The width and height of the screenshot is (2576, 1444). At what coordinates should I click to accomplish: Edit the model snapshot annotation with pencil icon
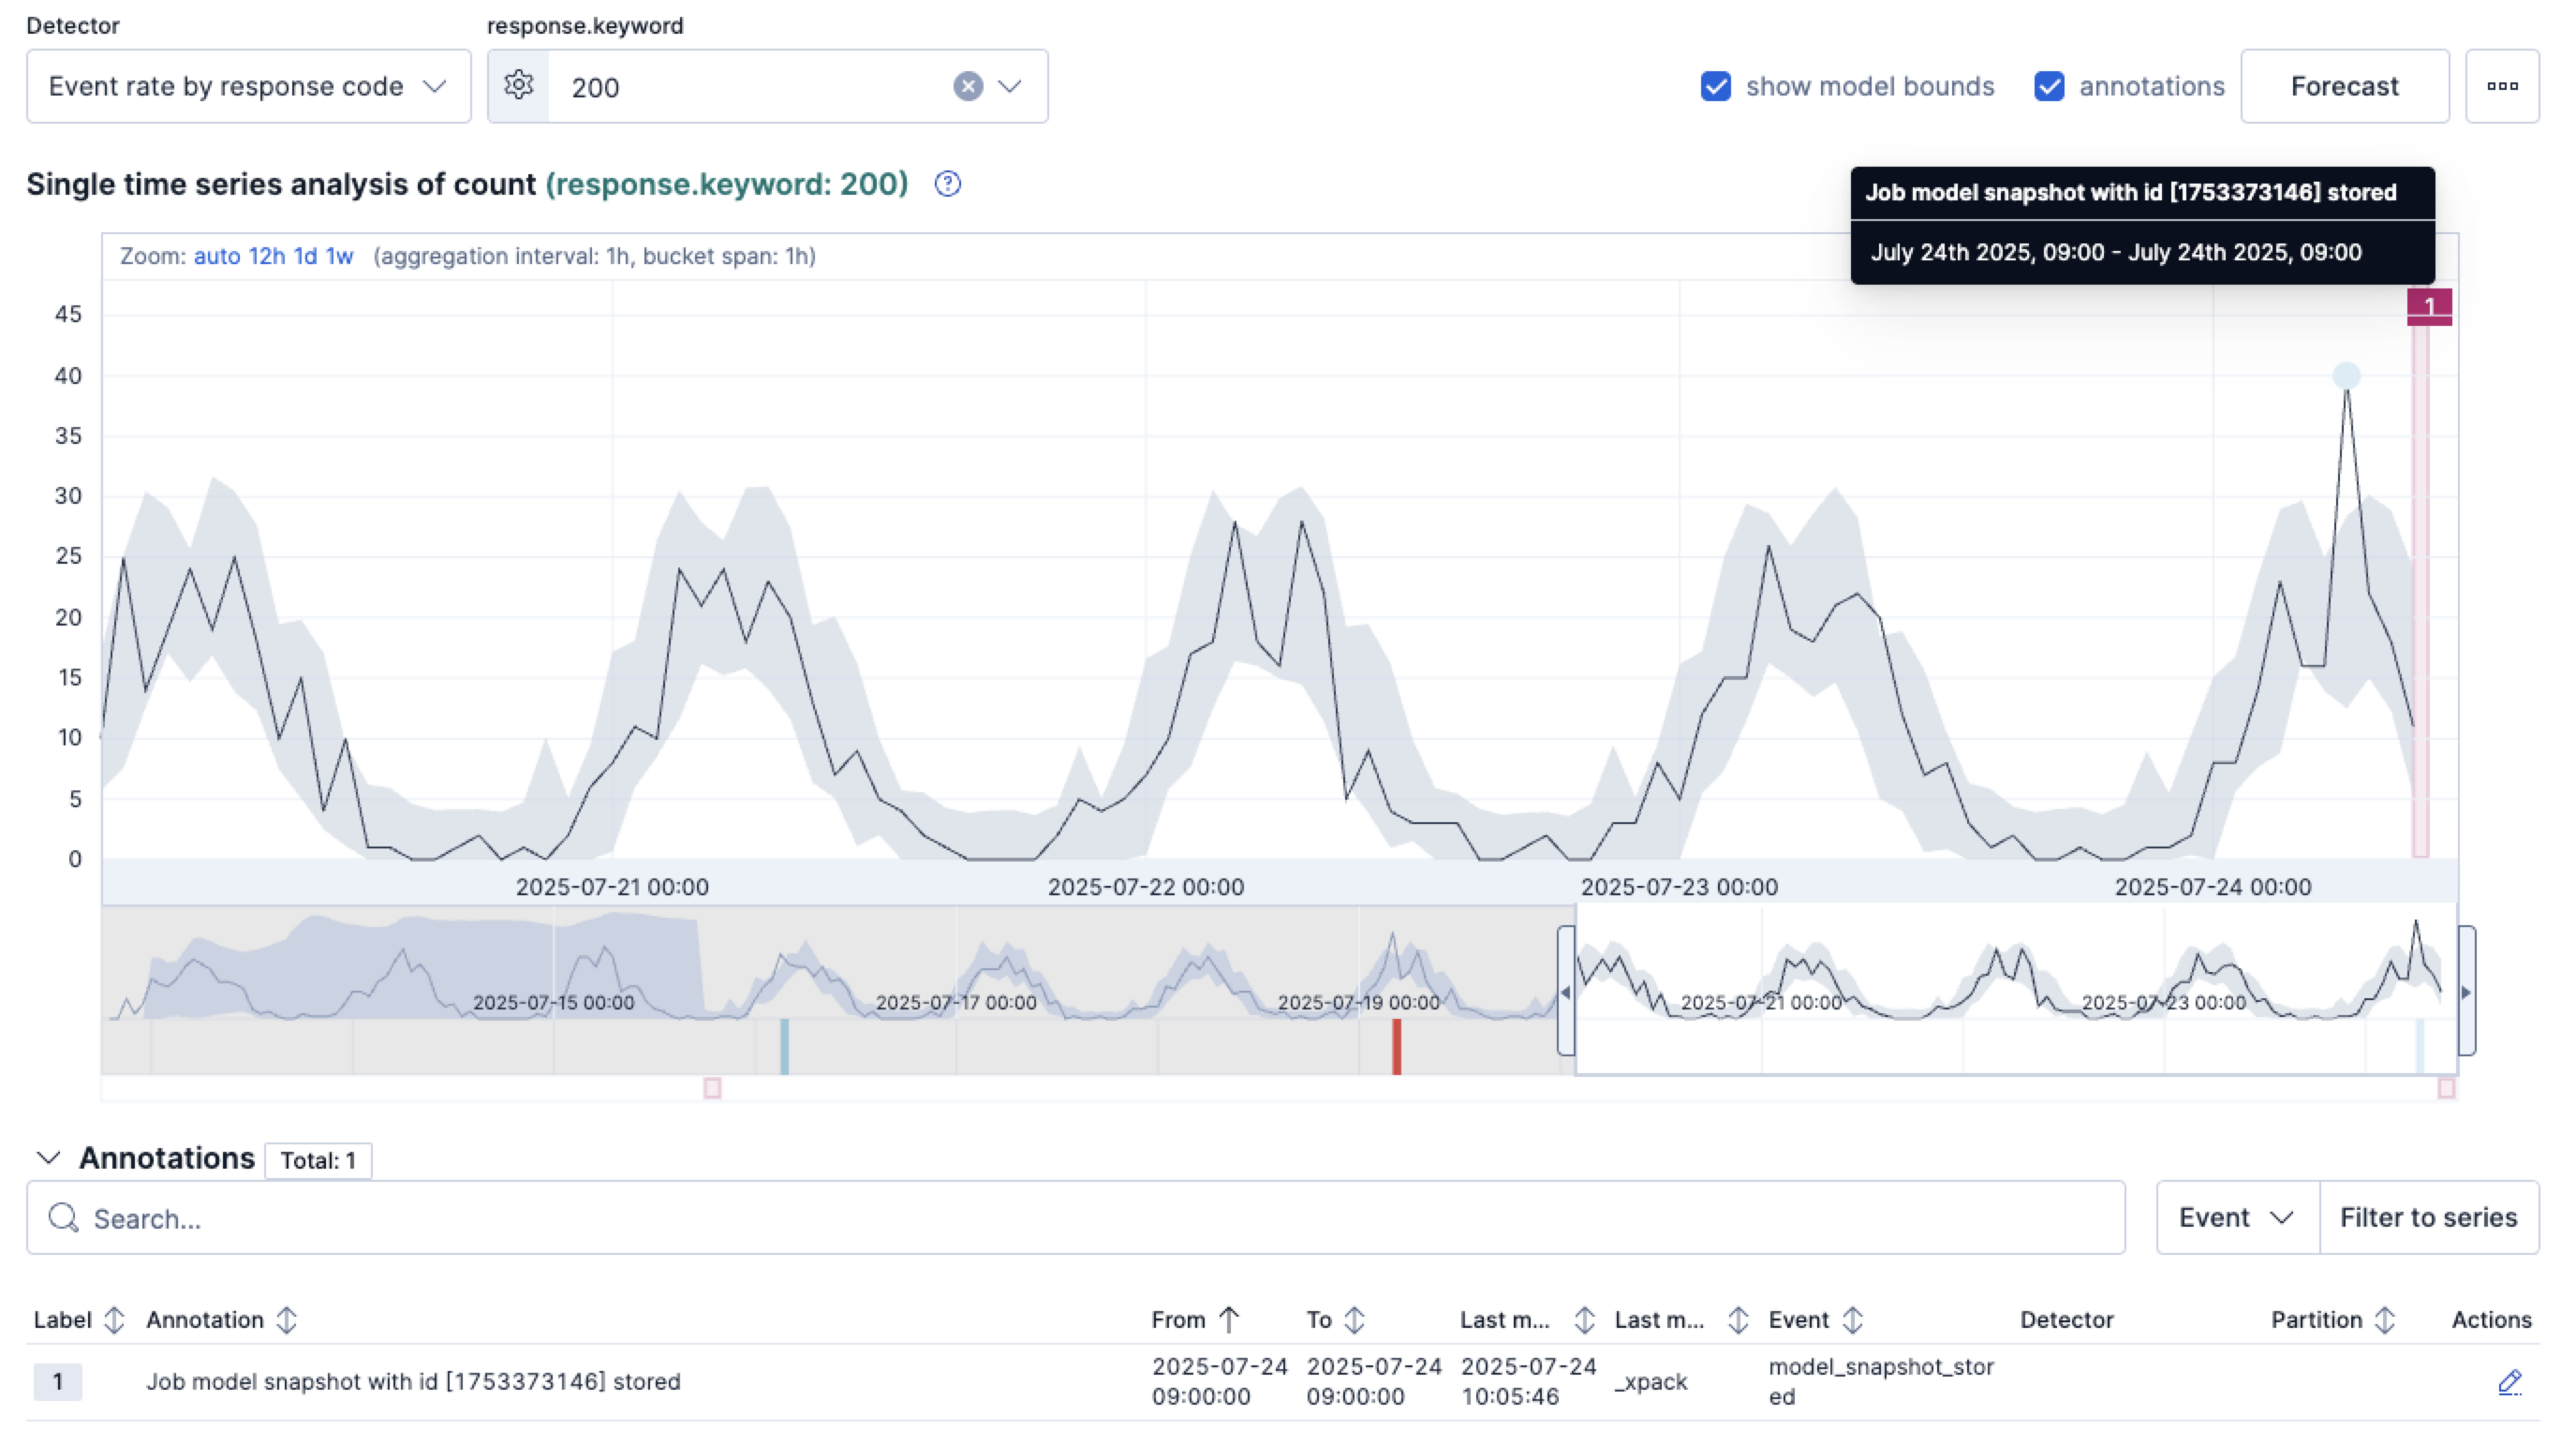[x=2510, y=1382]
